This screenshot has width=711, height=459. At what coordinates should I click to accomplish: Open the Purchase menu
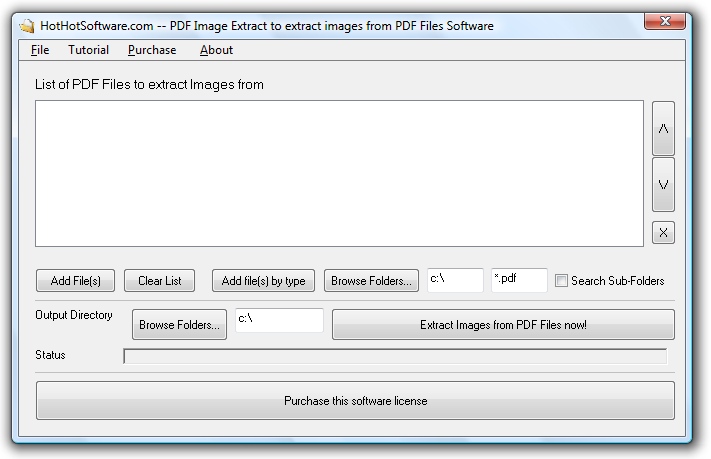152,50
